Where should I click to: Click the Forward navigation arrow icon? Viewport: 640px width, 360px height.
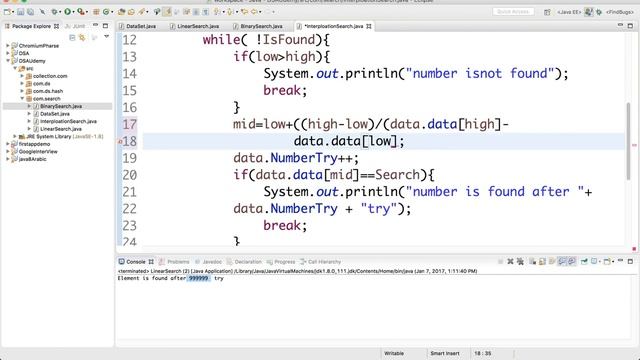268,12
